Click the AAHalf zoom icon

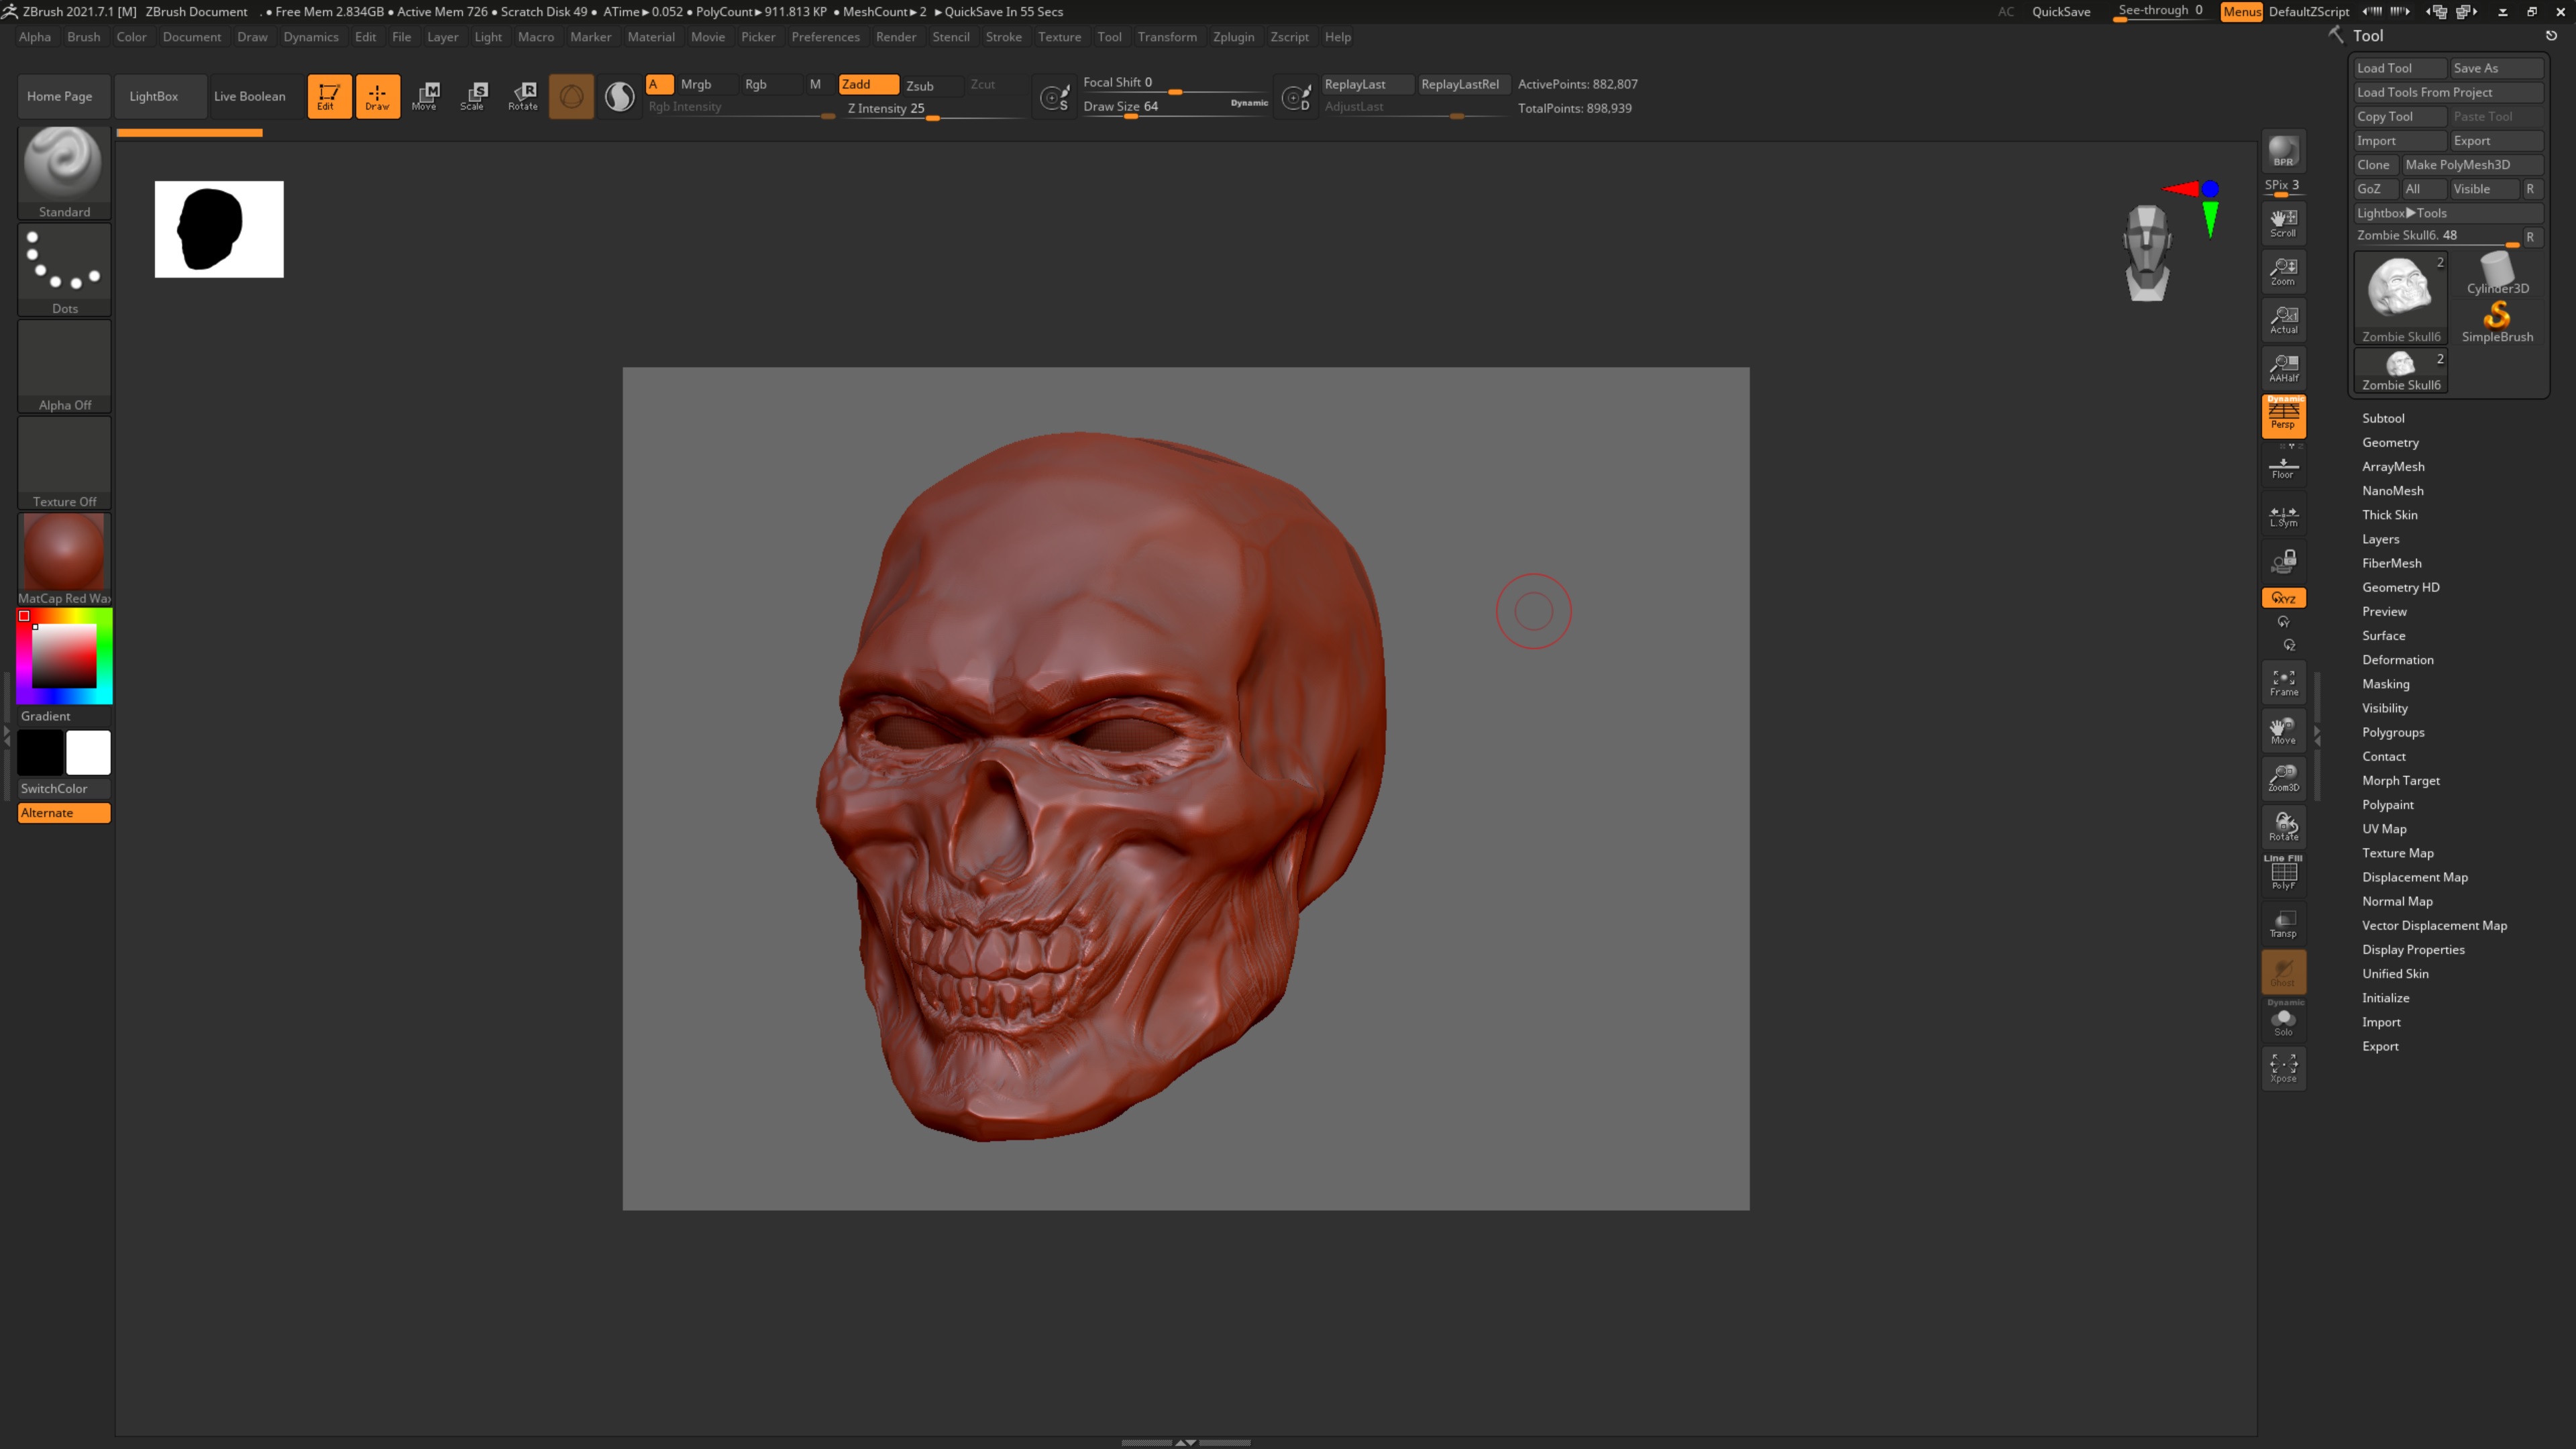(2283, 367)
